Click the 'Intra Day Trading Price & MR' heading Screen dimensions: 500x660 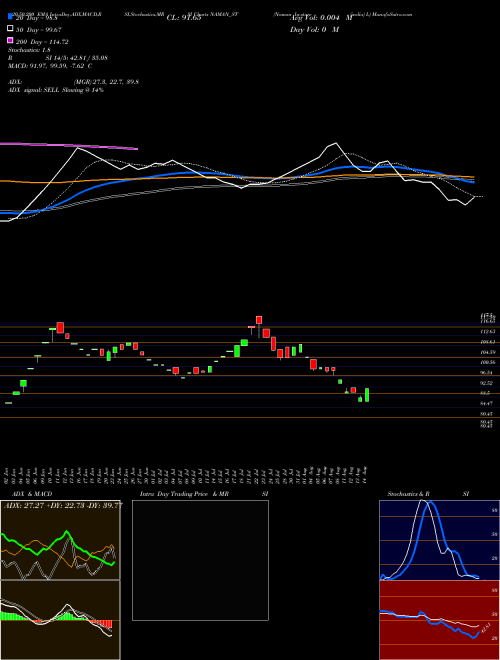pos(184,494)
